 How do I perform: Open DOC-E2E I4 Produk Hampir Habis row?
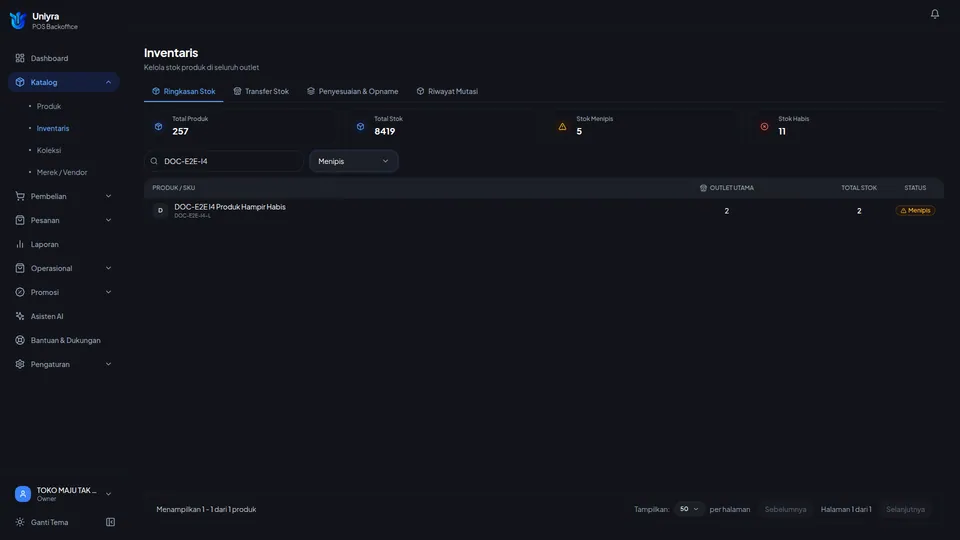[544, 211]
